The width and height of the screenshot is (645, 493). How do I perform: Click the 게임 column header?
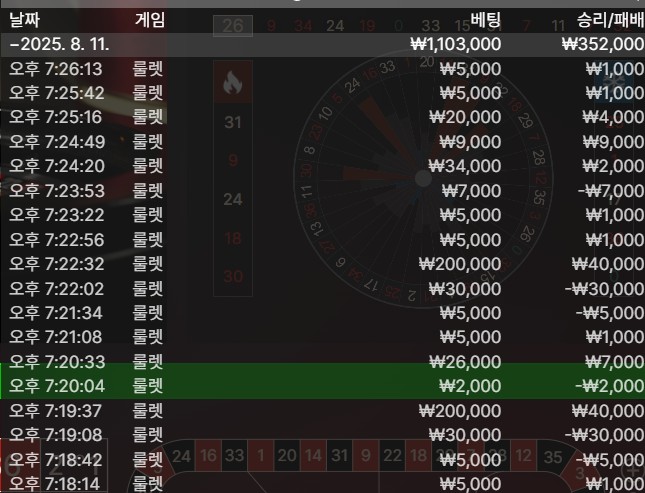tap(150, 19)
